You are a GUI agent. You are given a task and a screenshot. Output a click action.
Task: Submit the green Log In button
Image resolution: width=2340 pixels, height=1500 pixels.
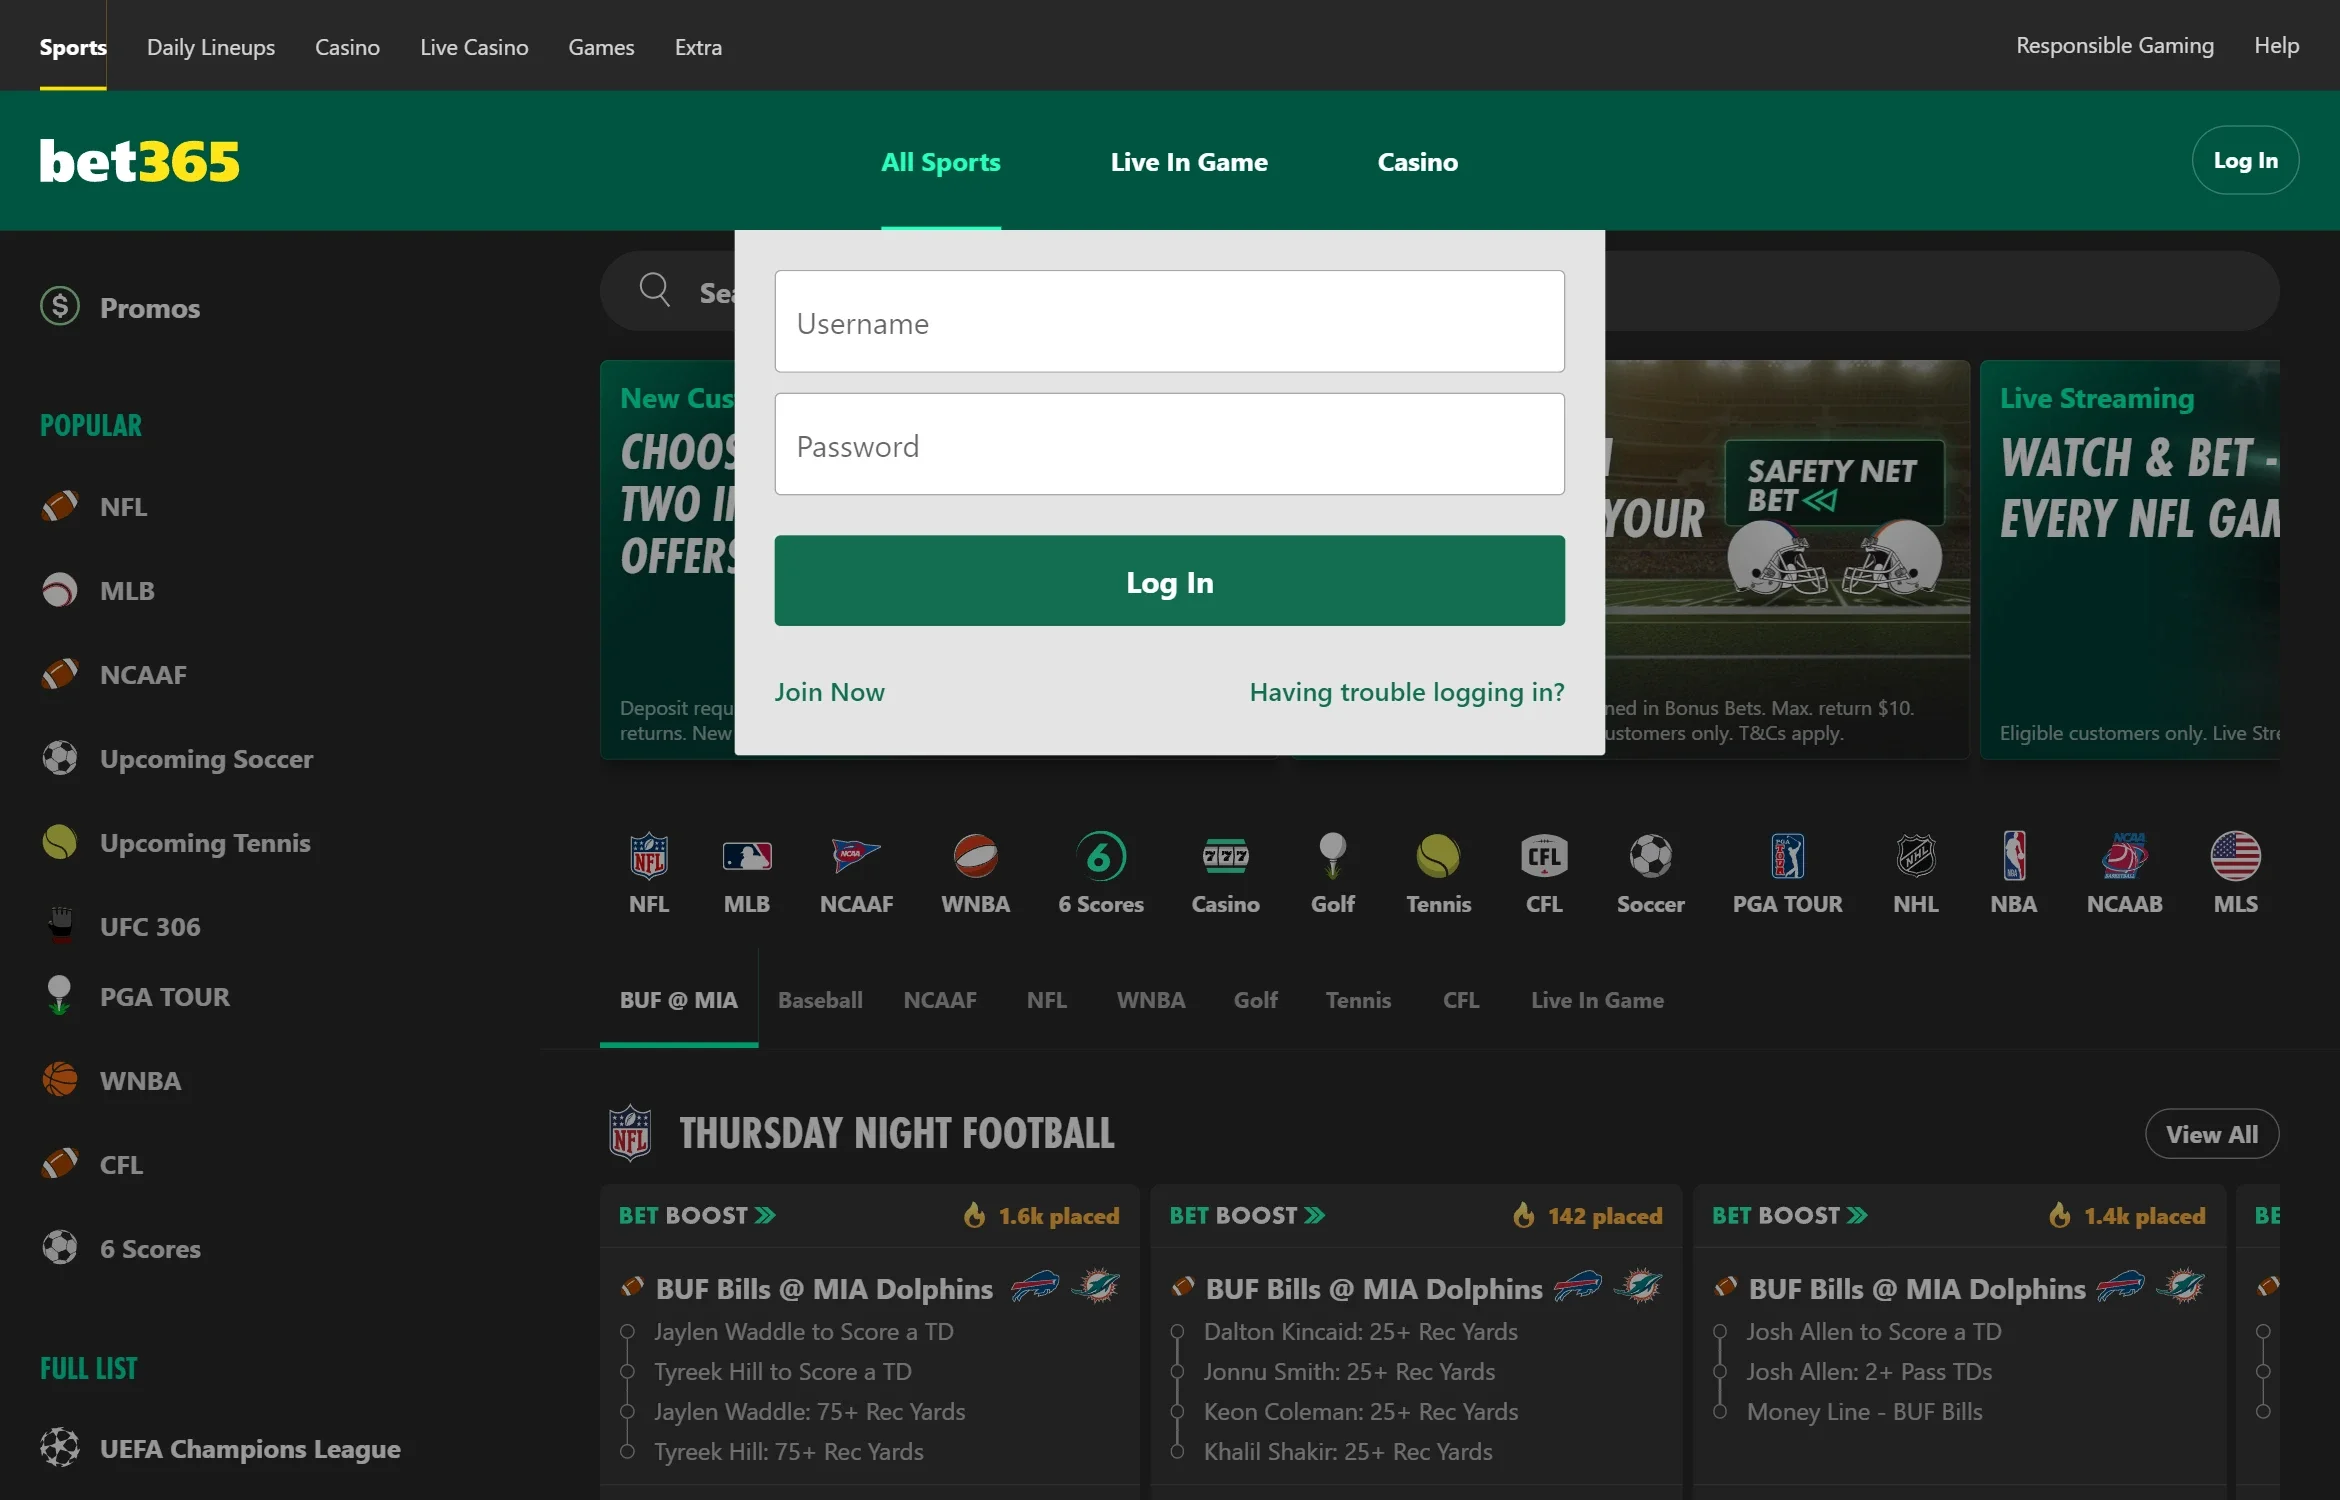pyautogui.click(x=1169, y=581)
